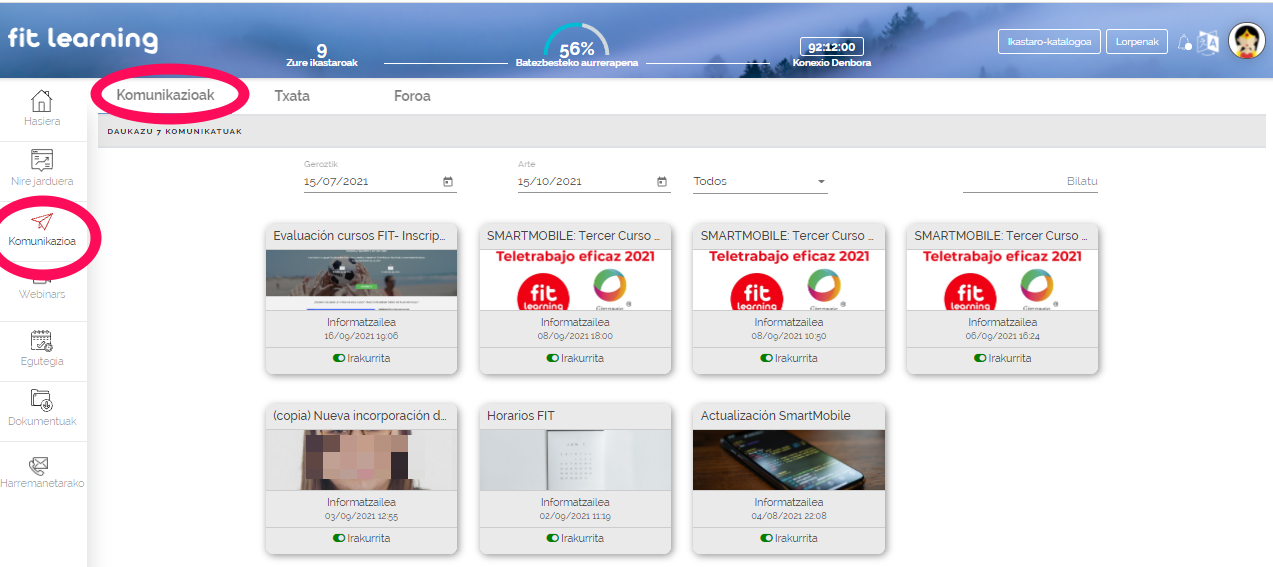
Task: Open the Harremanetarako contact icon
Action: coord(42,465)
